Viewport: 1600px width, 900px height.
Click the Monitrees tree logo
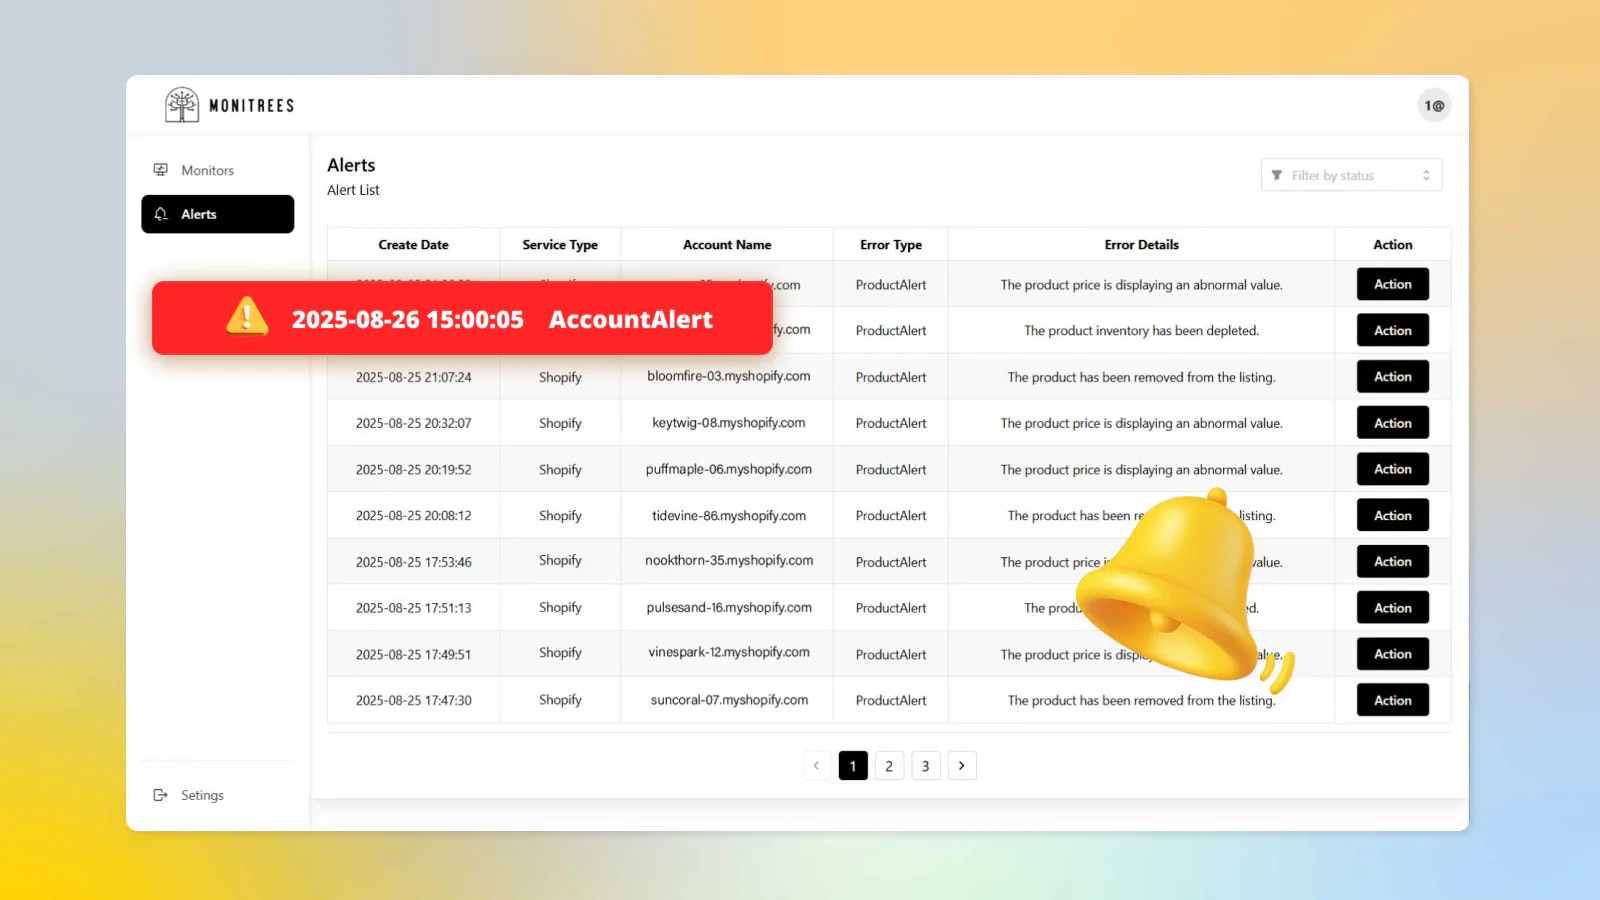pyautogui.click(x=183, y=104)
